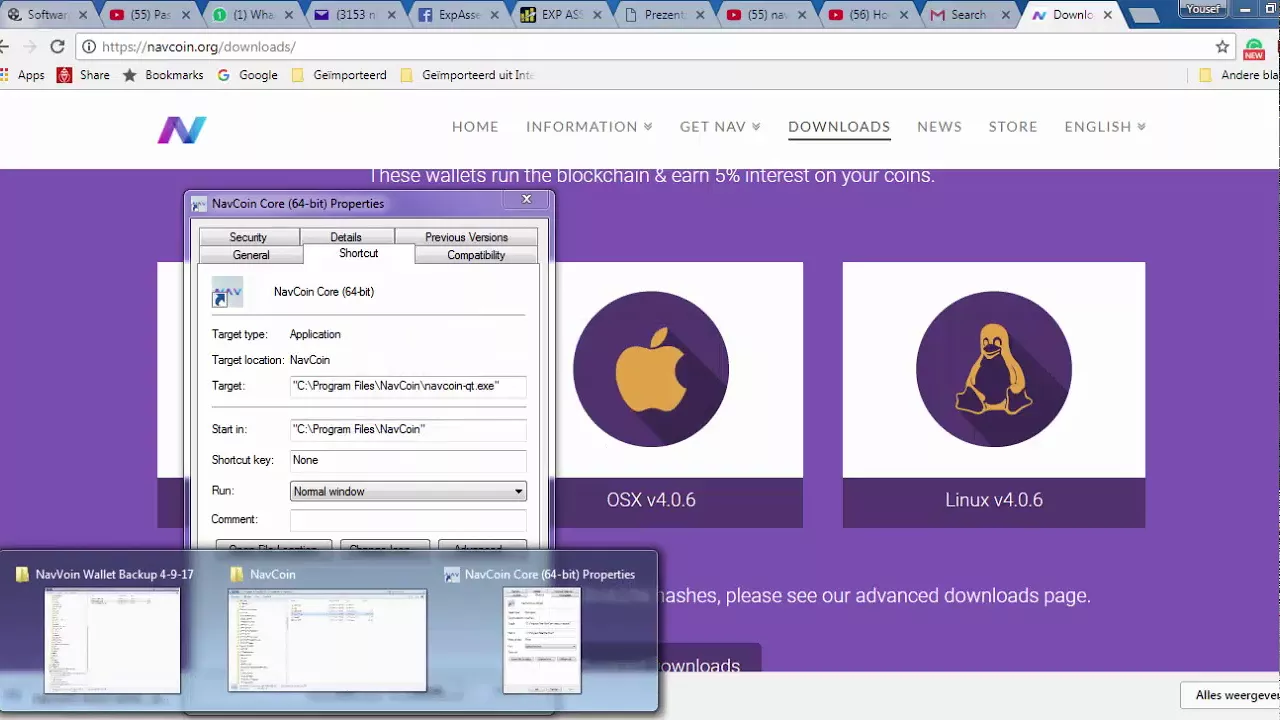The image size is (1280, 720).
Task: Go forward with the browser arrow
Action: click(x=30, y=47)
